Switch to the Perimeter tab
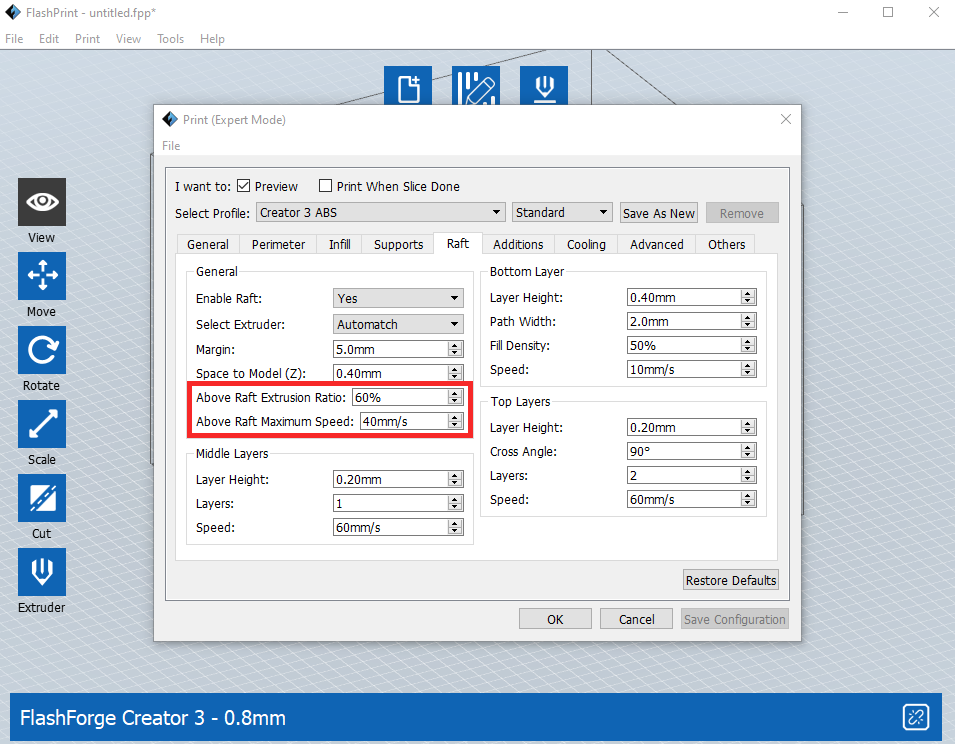Image resolution: width=955 pixels, height=744 pixels. pyautogui.click(x=278, y=244)
